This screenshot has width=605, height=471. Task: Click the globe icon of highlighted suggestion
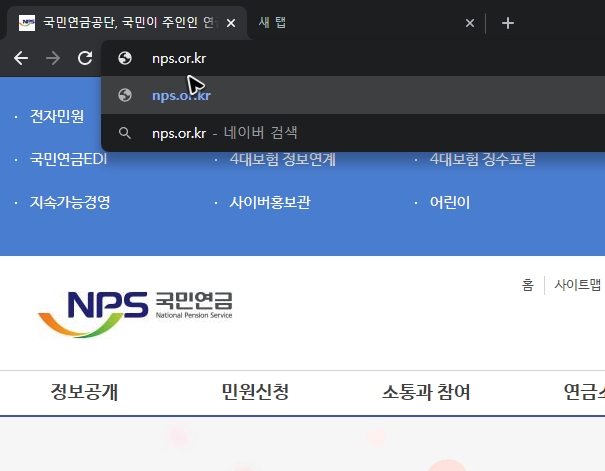[x=125, y=95]
